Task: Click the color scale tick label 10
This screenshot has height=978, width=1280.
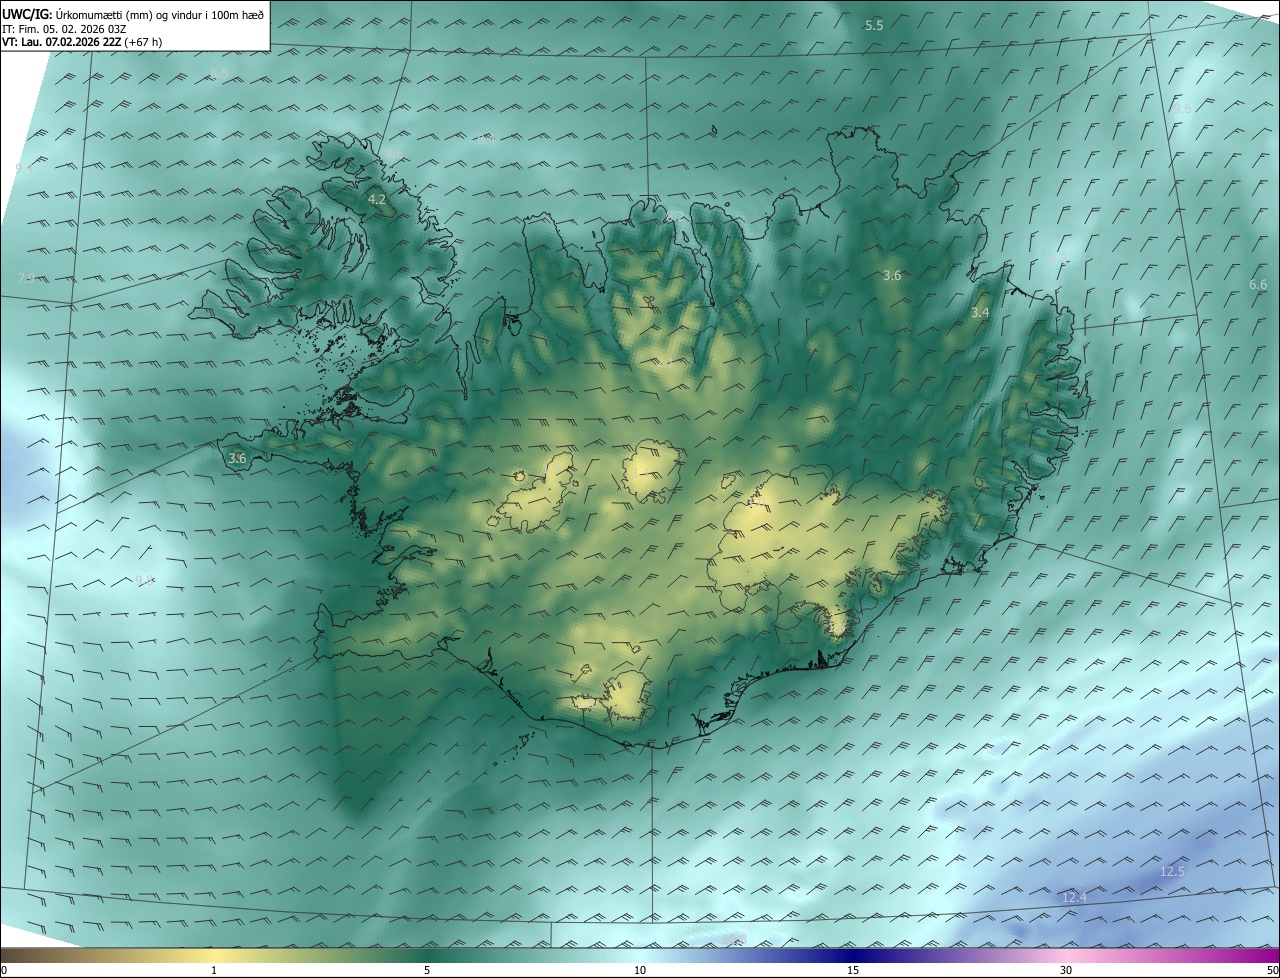Action: tap(640, 970)
